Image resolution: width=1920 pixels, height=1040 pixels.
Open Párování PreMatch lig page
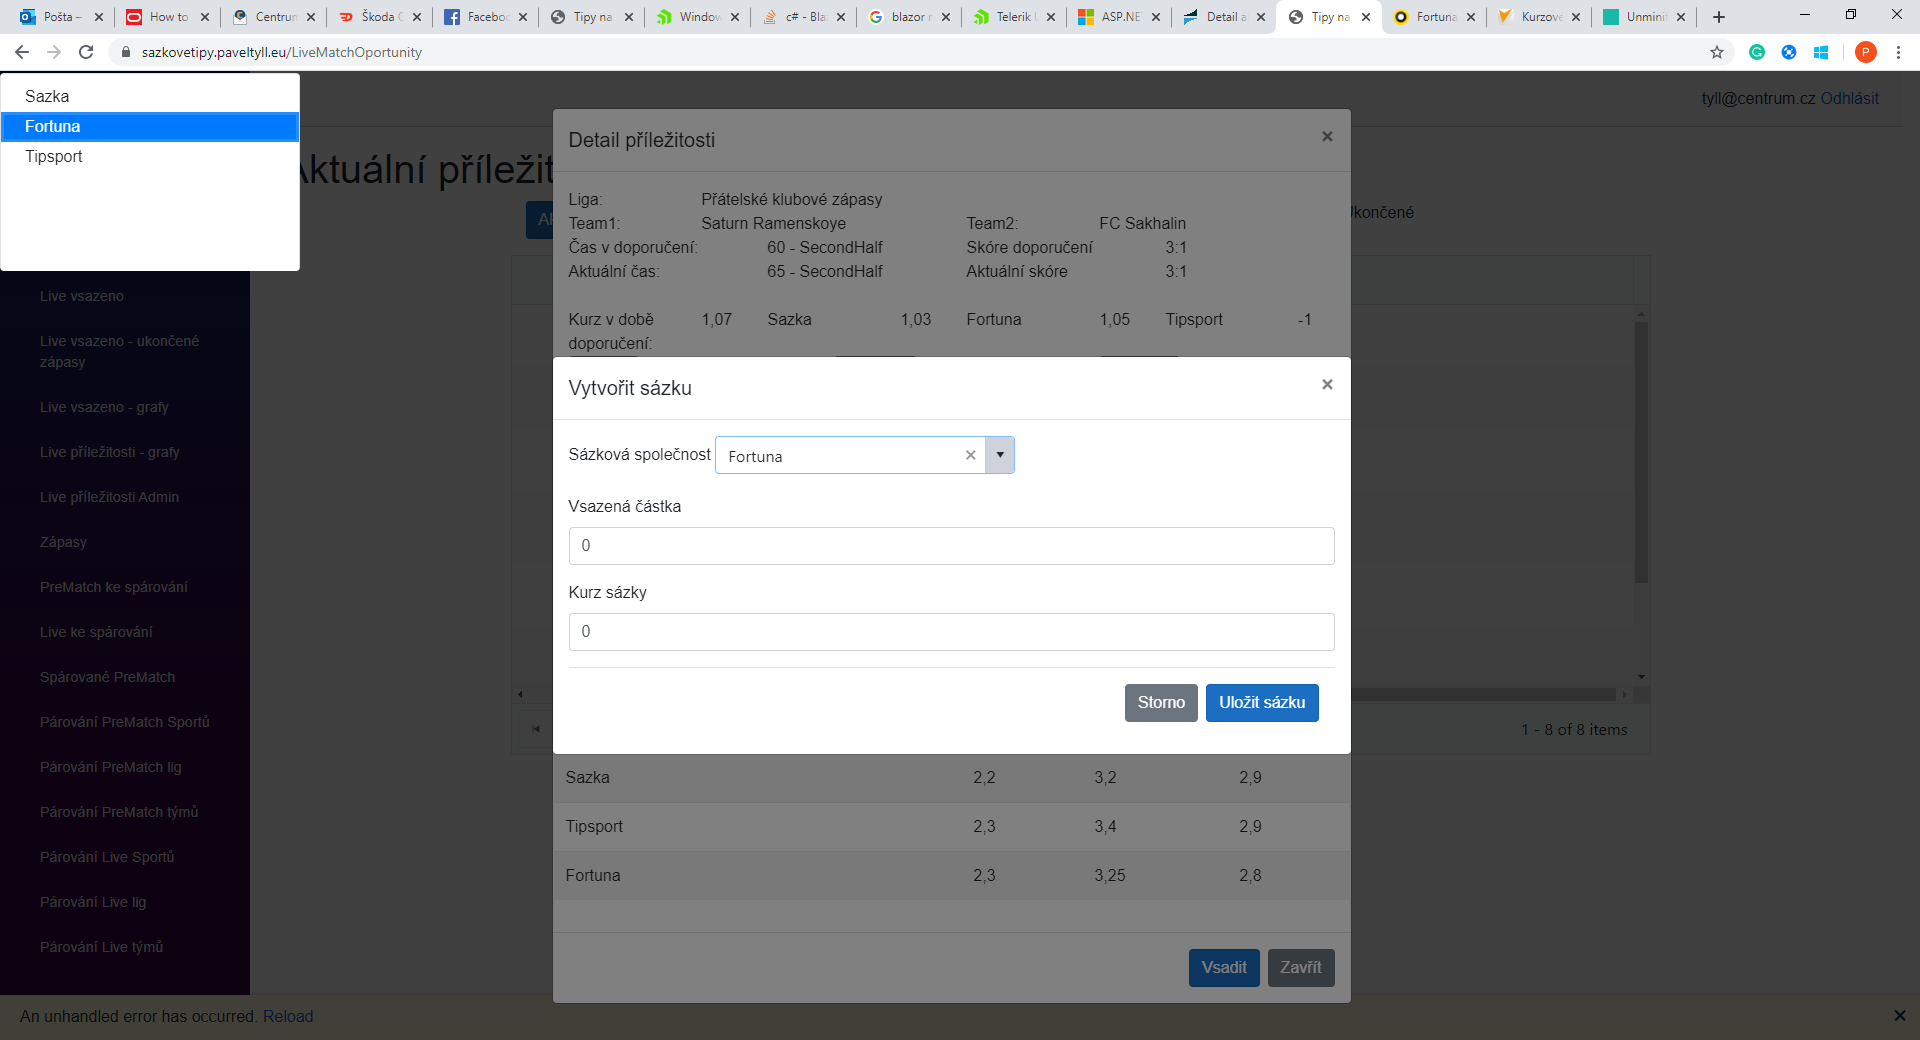point(111,767)
